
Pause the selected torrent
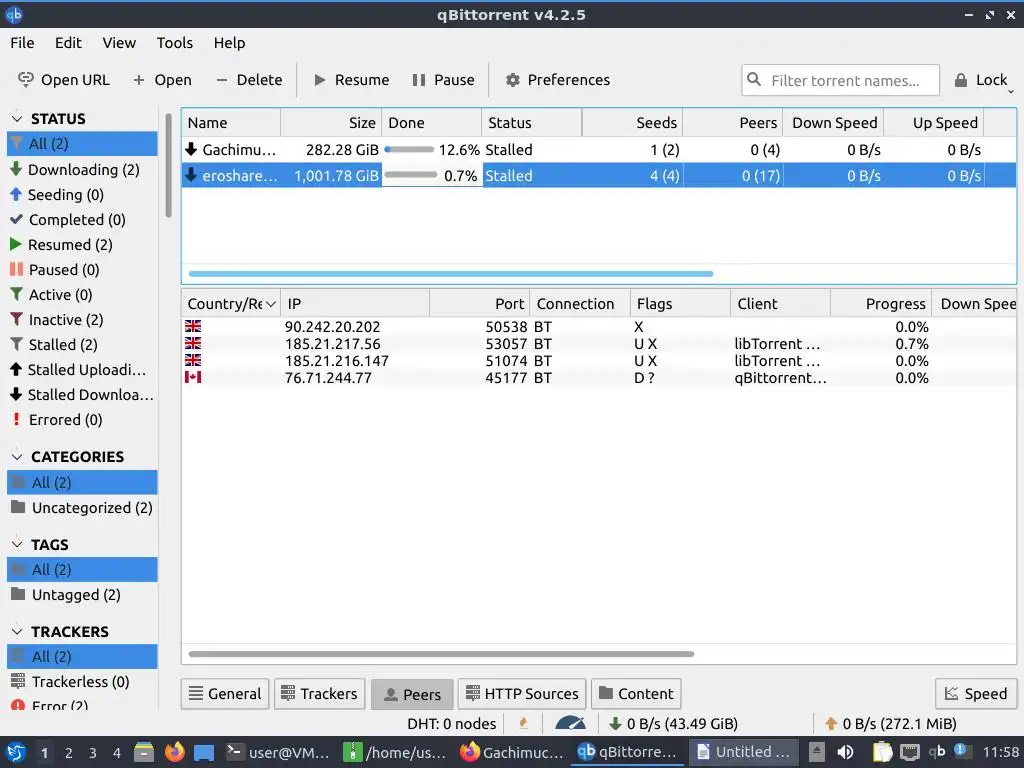(443, 80)
